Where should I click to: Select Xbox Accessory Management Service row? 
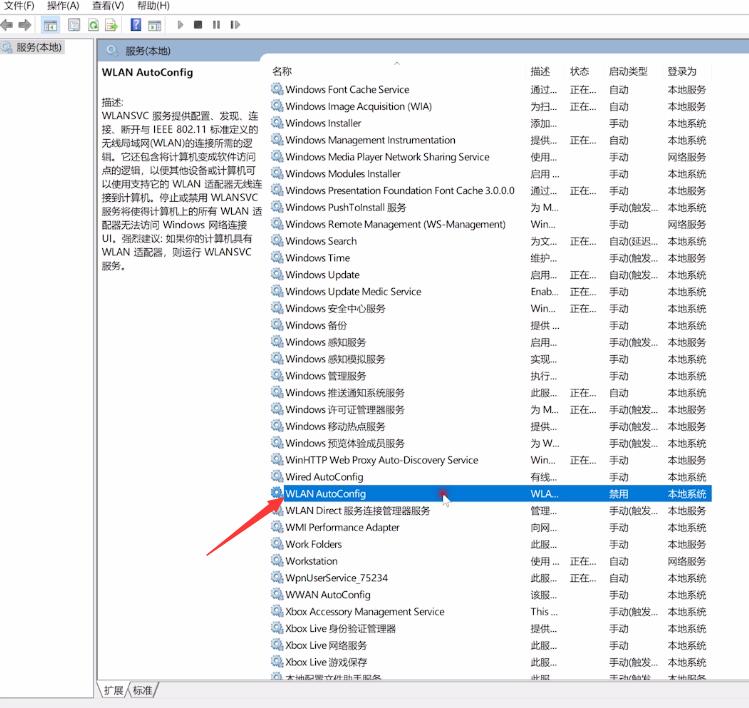click(491, 611)
